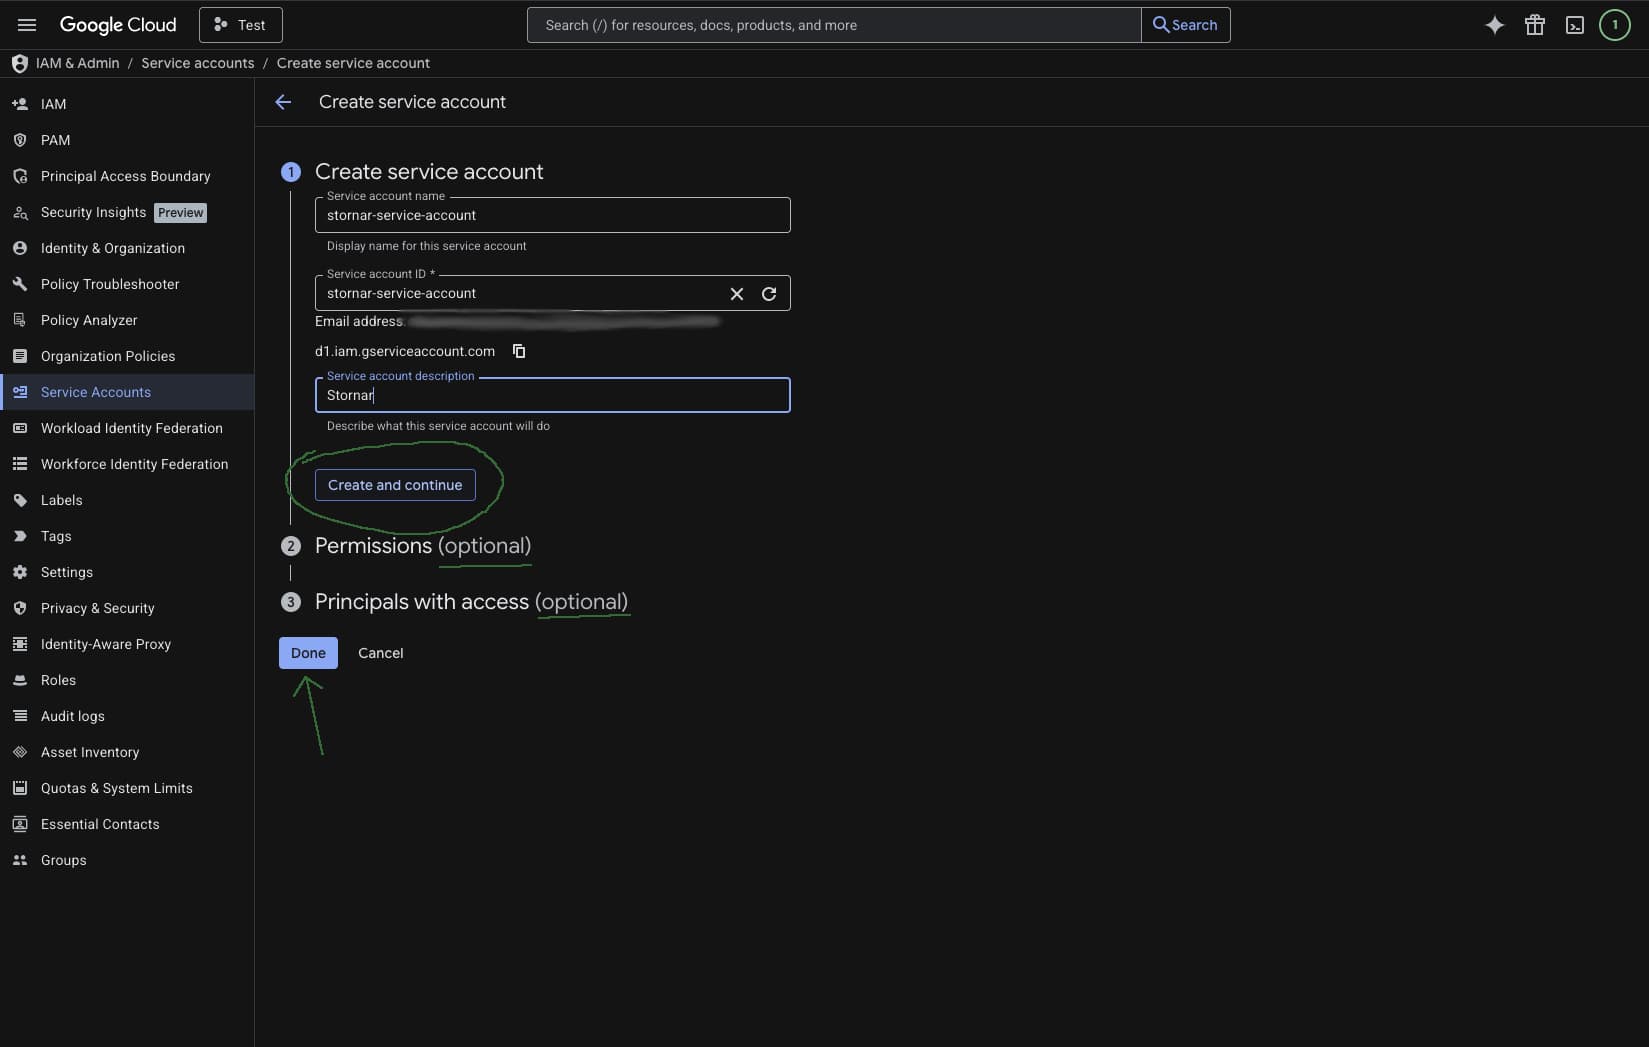Select Service Accounts in sidebar

click(127, 392)
